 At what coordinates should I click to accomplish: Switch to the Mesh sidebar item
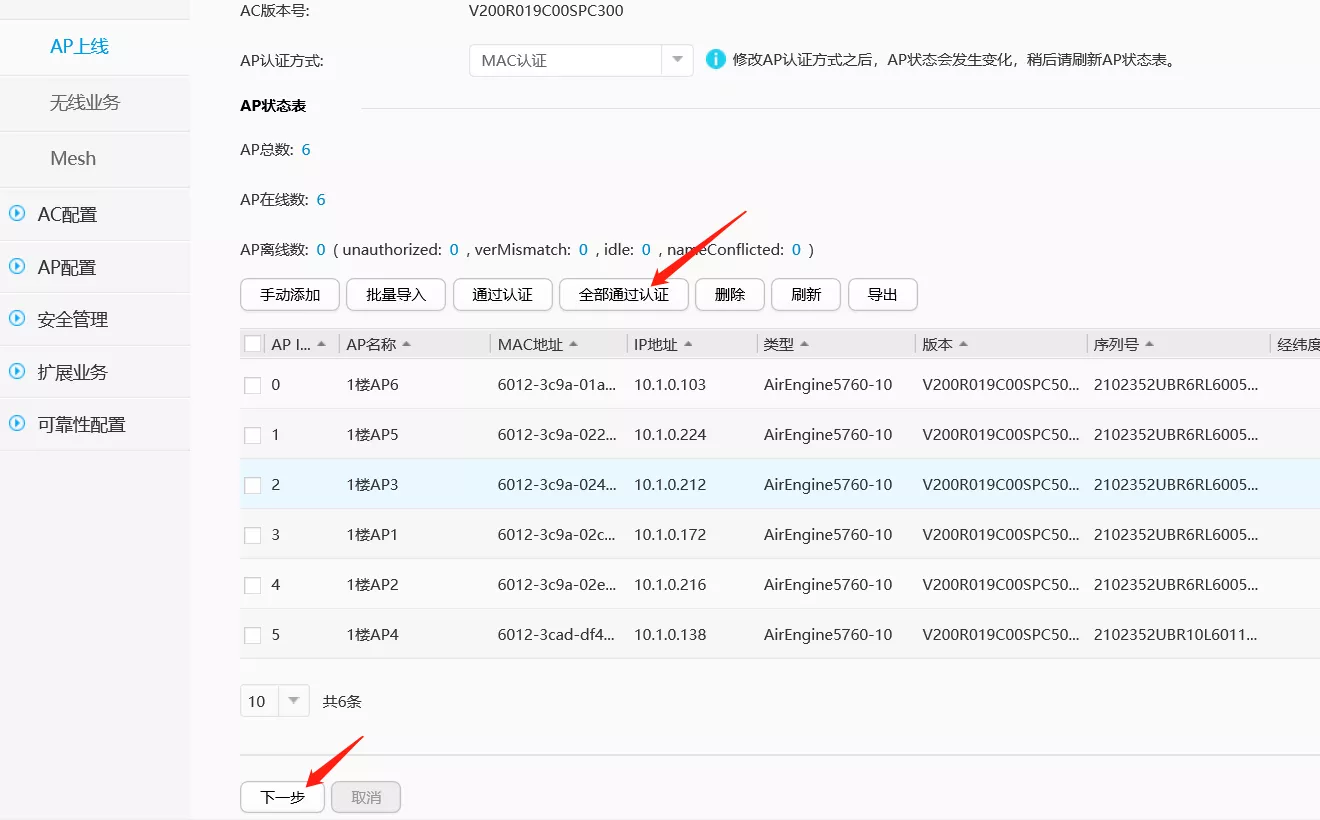click(73, 159)
